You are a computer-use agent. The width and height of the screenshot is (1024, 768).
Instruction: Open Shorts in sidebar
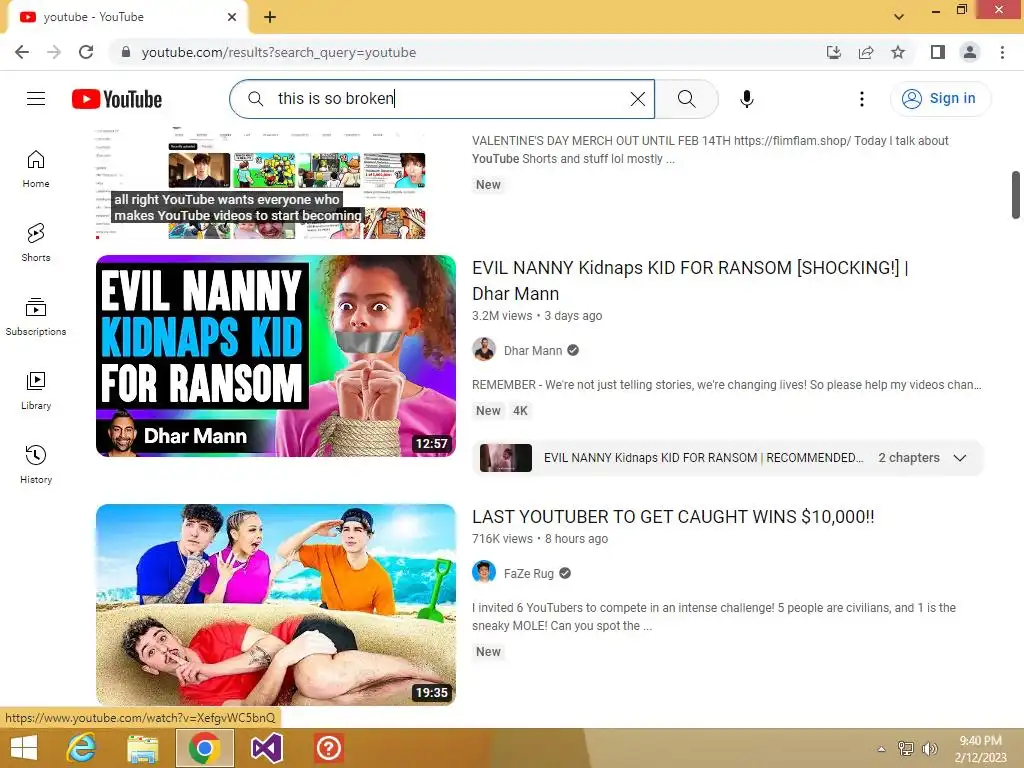36,243
